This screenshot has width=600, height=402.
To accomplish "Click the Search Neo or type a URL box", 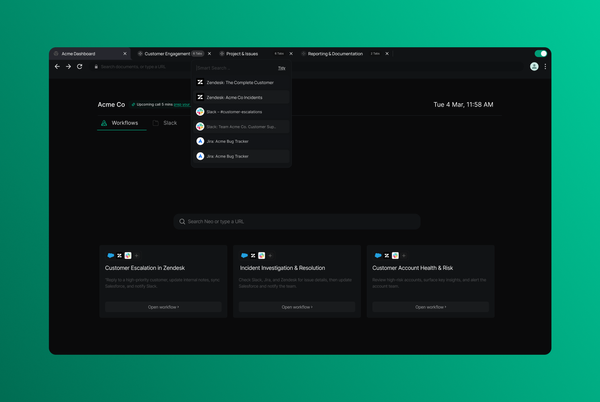I will coord(297,221).
